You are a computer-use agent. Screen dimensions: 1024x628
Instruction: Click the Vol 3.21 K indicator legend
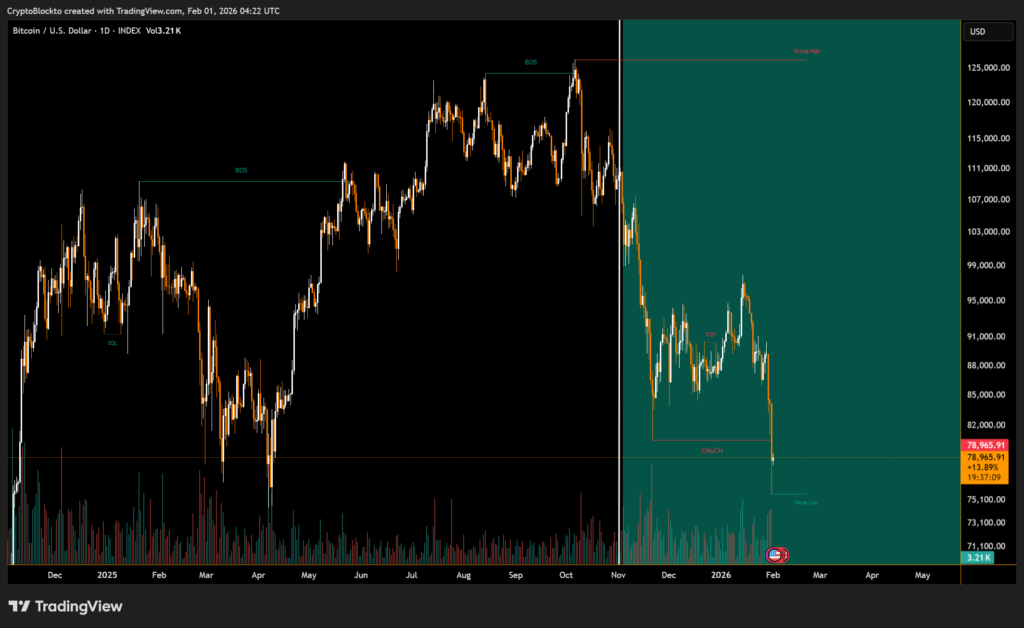[x=164, y=31]
